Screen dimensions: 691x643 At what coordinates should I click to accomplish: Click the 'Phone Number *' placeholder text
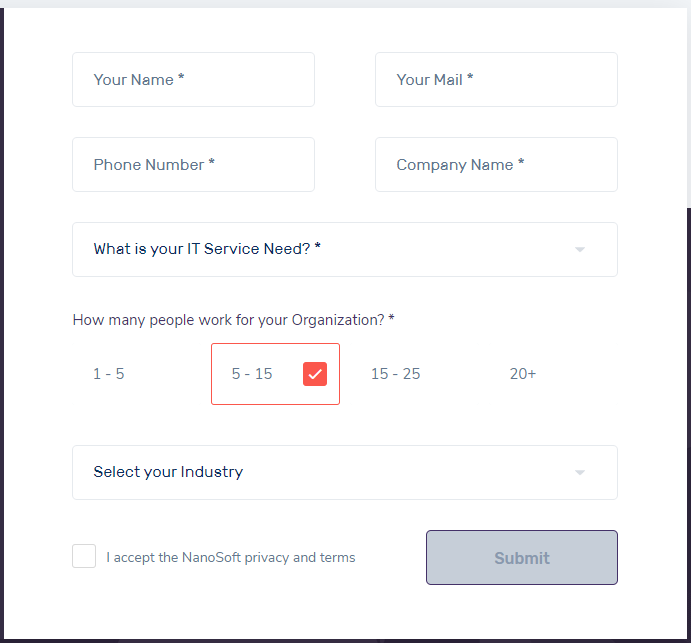coord(154,165)
